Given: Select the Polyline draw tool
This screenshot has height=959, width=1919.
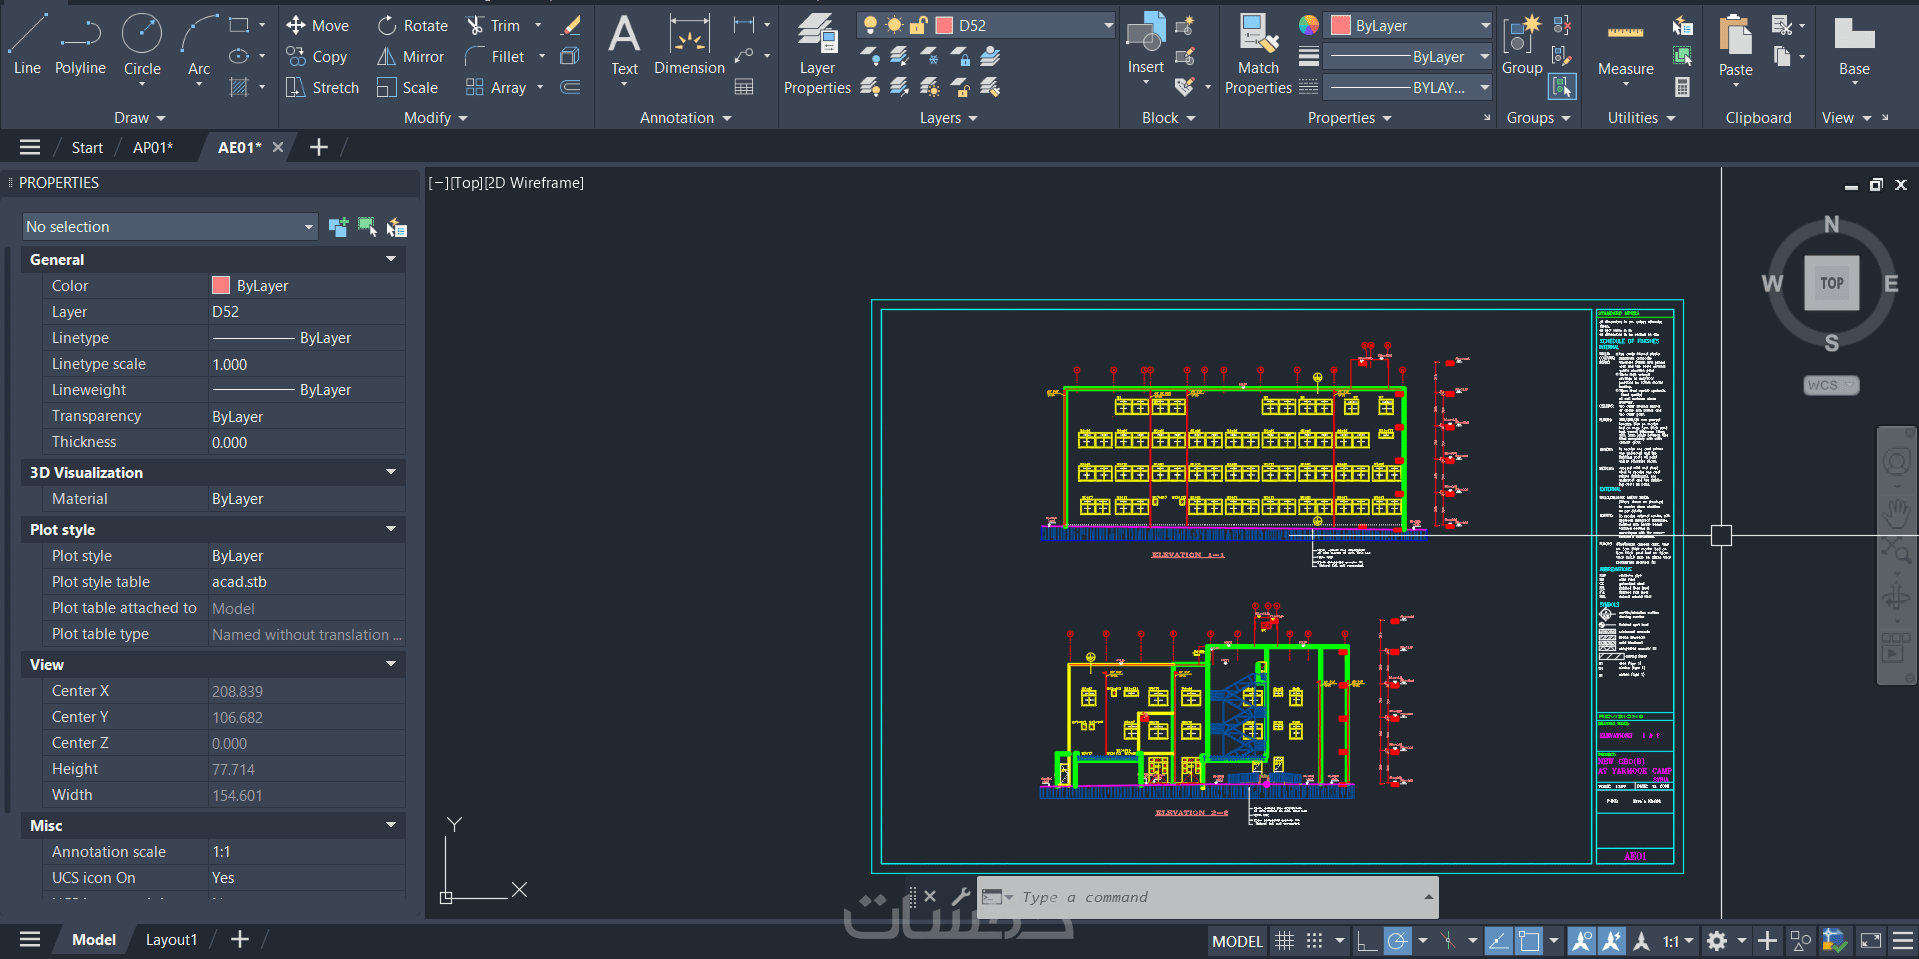Looking at the screenshot, I should point(80,45).
